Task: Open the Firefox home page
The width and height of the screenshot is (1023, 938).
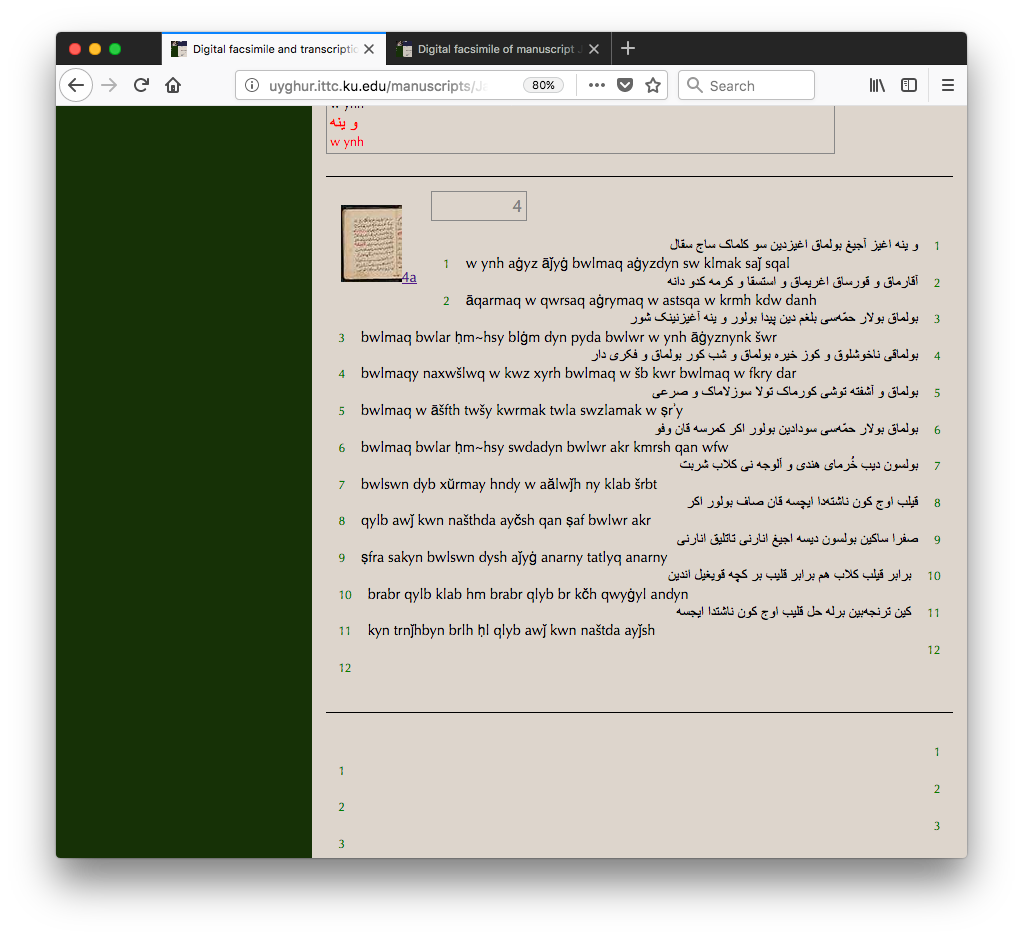Action: 173,85
